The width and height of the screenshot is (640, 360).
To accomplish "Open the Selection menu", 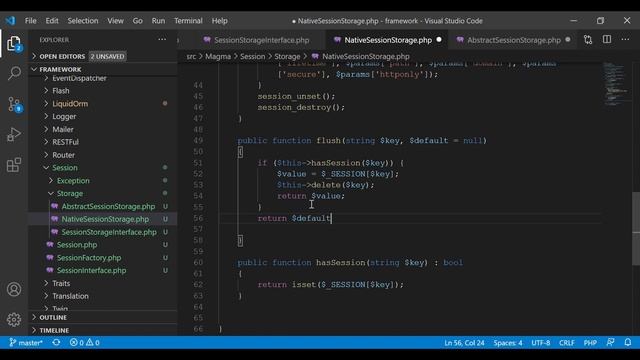I will pyautogui.click(x=83, y=21).
